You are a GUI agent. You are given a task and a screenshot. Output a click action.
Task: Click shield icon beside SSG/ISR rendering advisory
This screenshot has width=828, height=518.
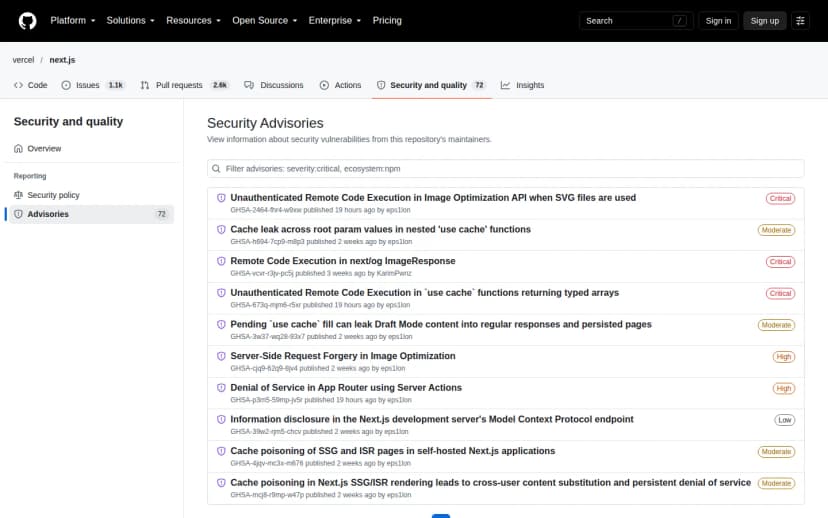point(221,483)
